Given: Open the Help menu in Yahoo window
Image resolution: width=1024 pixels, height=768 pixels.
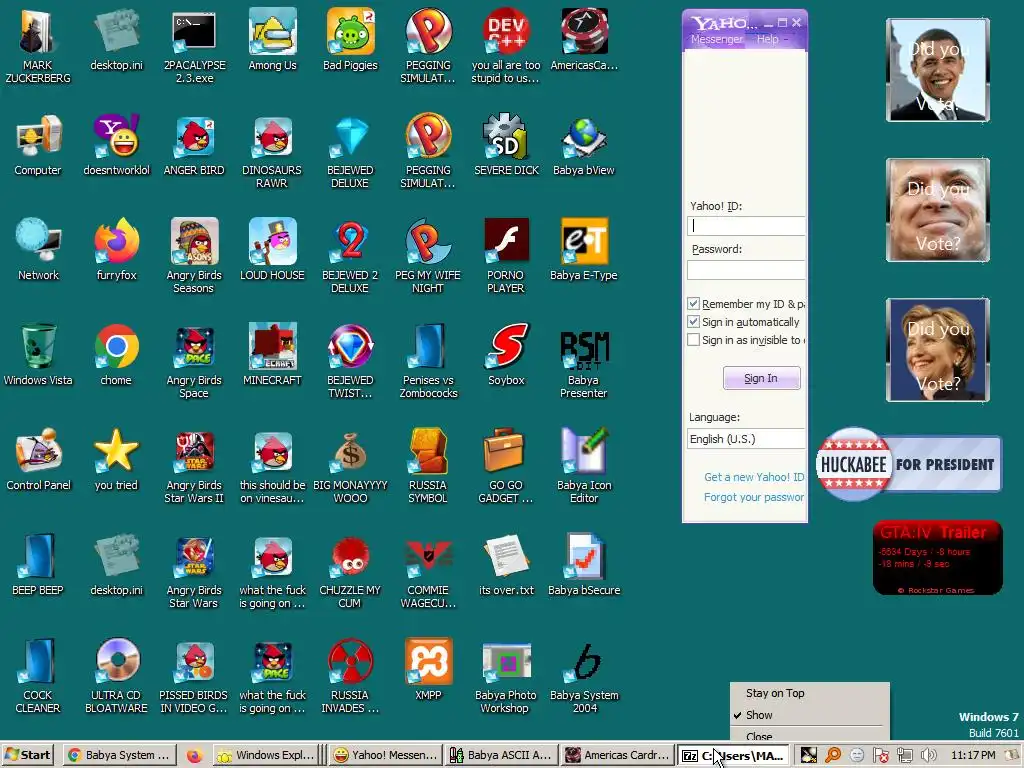Looking at the screenshot, I should click(x=767, y=39).
